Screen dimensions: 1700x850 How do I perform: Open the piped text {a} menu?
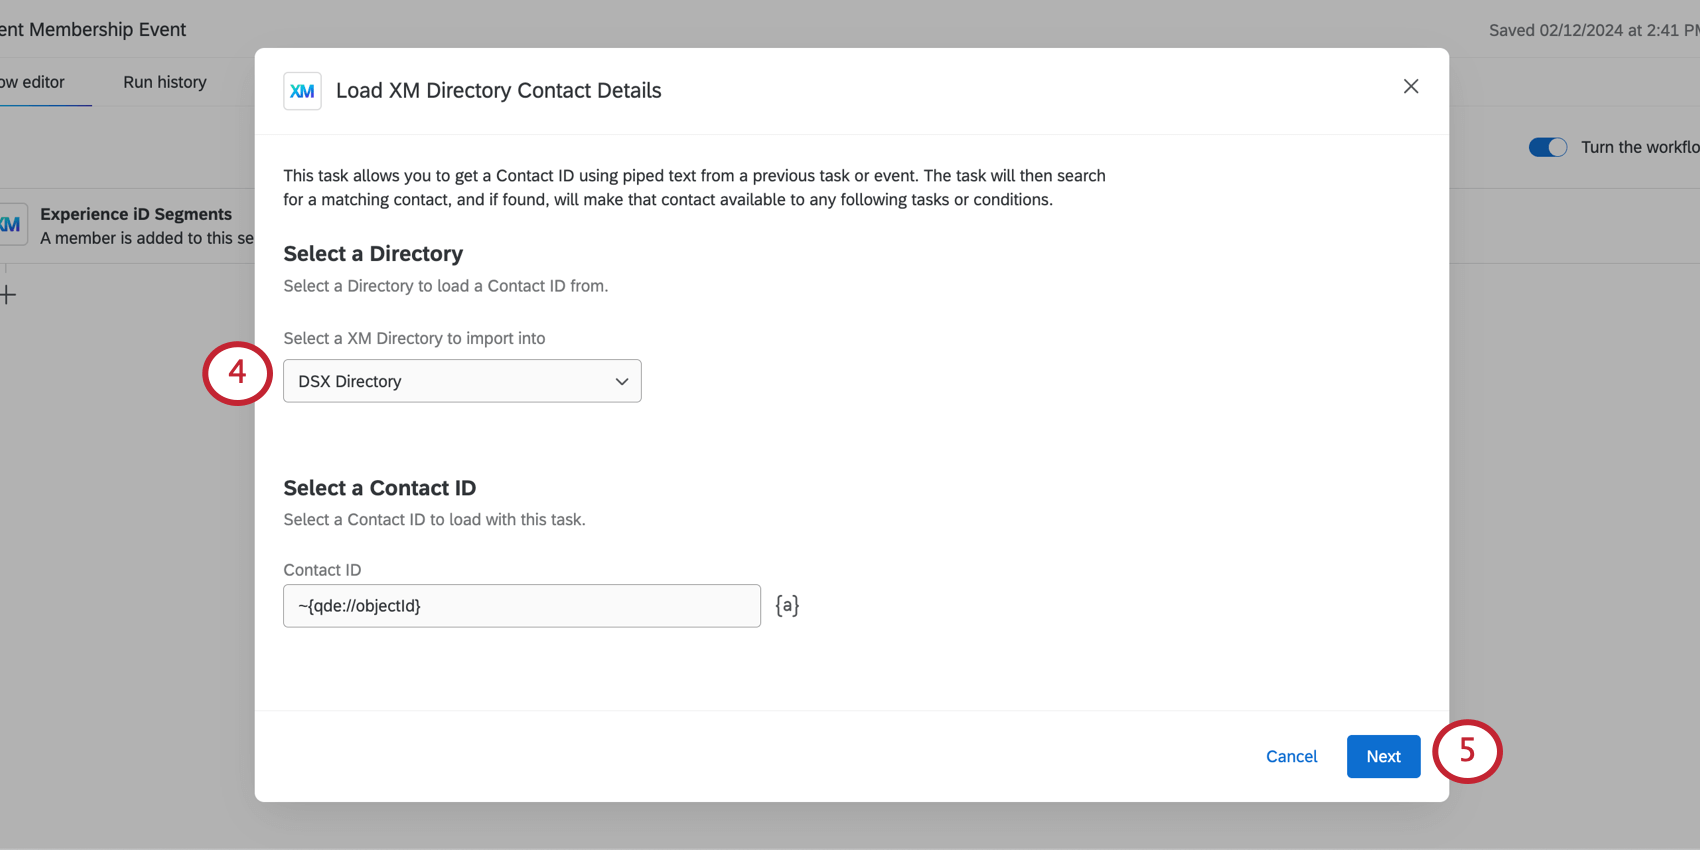(x=787, y=605)
